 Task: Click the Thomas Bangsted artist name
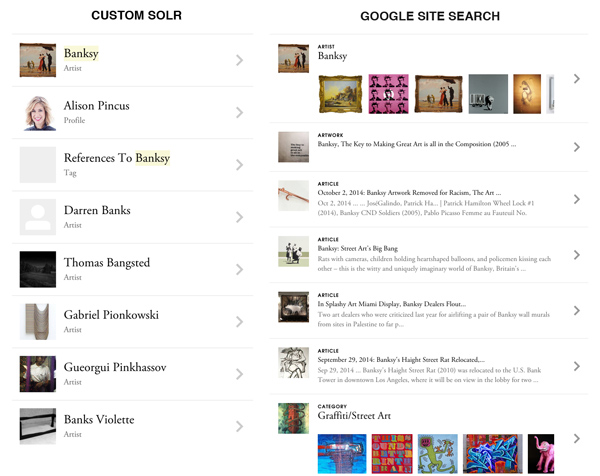(x=107, y=262)
